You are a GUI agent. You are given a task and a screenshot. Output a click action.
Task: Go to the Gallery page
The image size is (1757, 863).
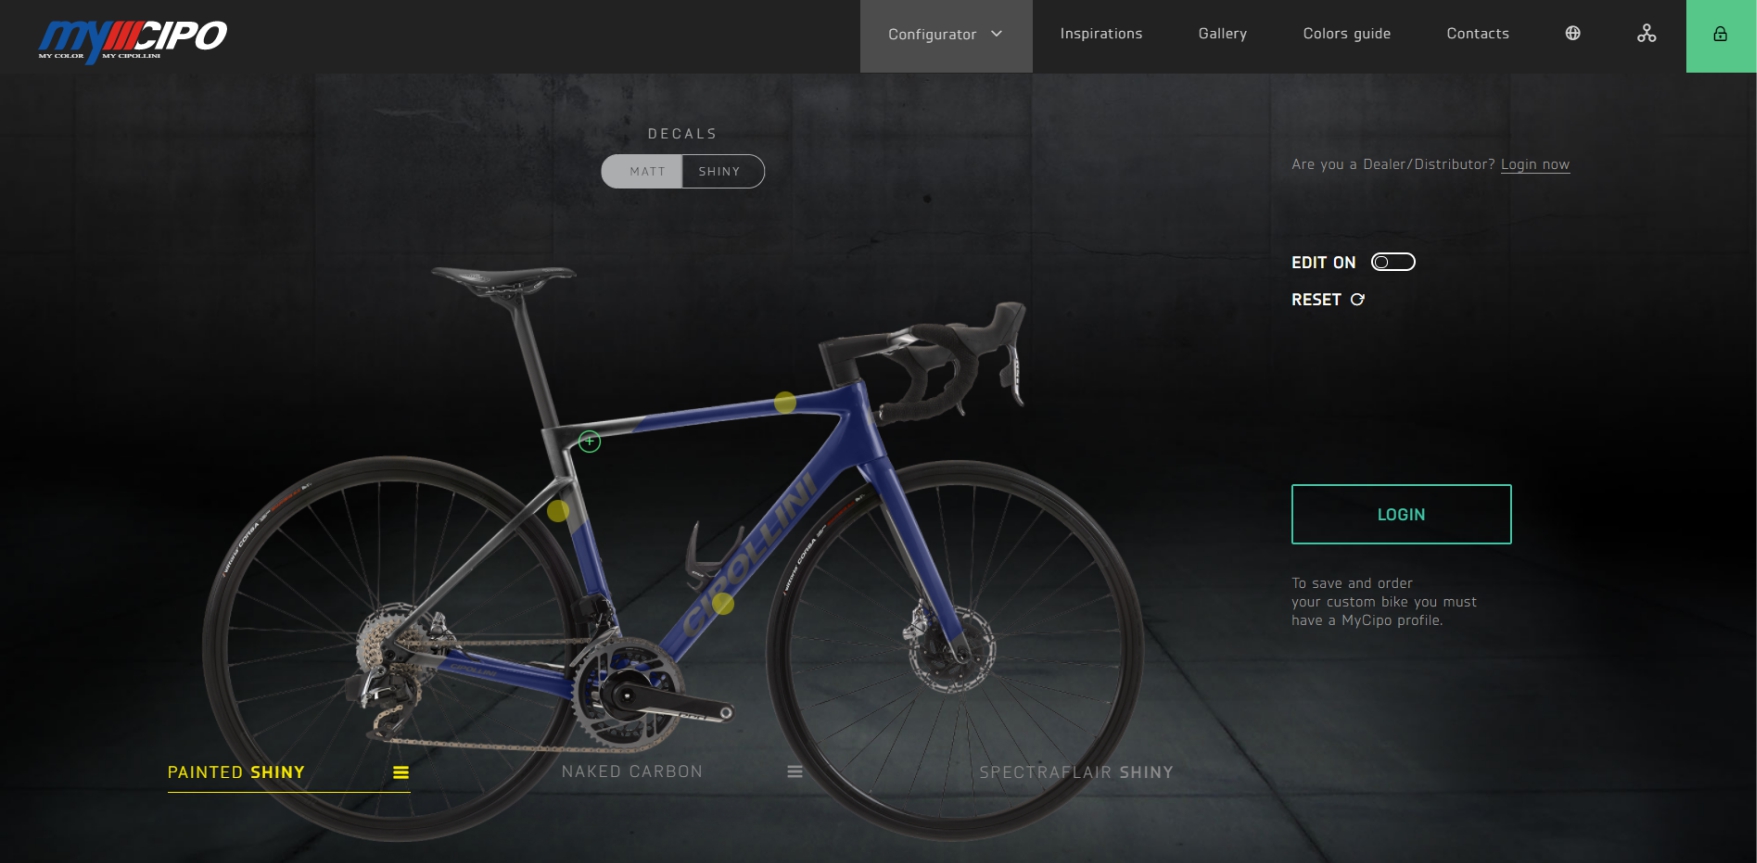point(1222,33)
